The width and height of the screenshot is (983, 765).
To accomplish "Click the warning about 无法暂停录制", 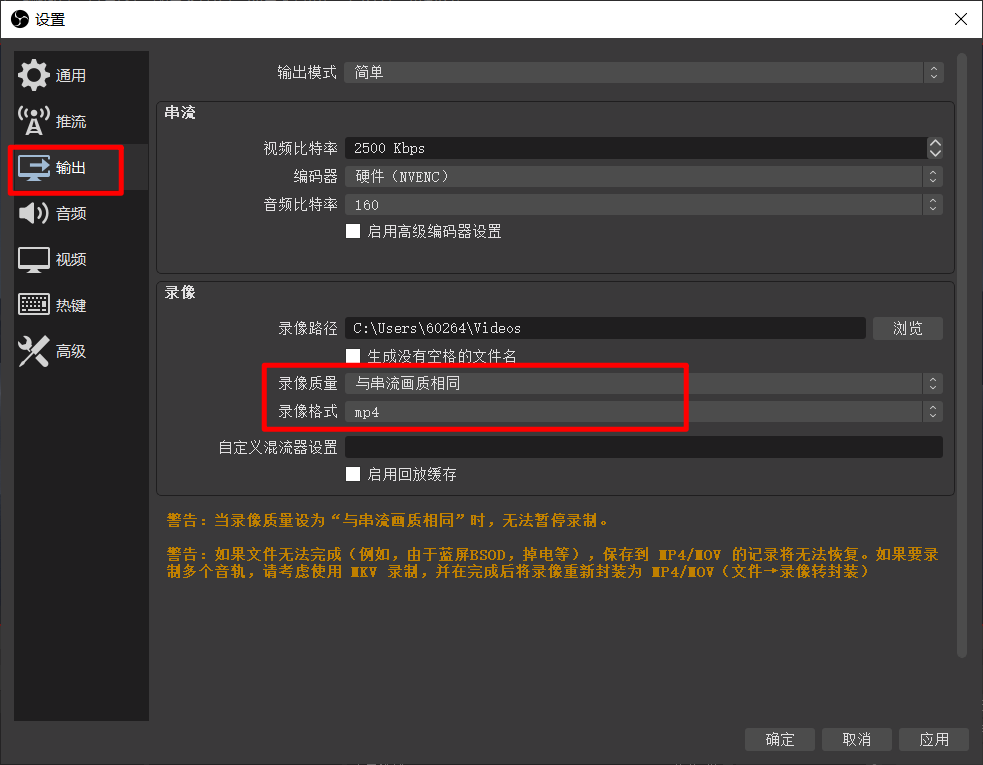I will coord(387,520).
